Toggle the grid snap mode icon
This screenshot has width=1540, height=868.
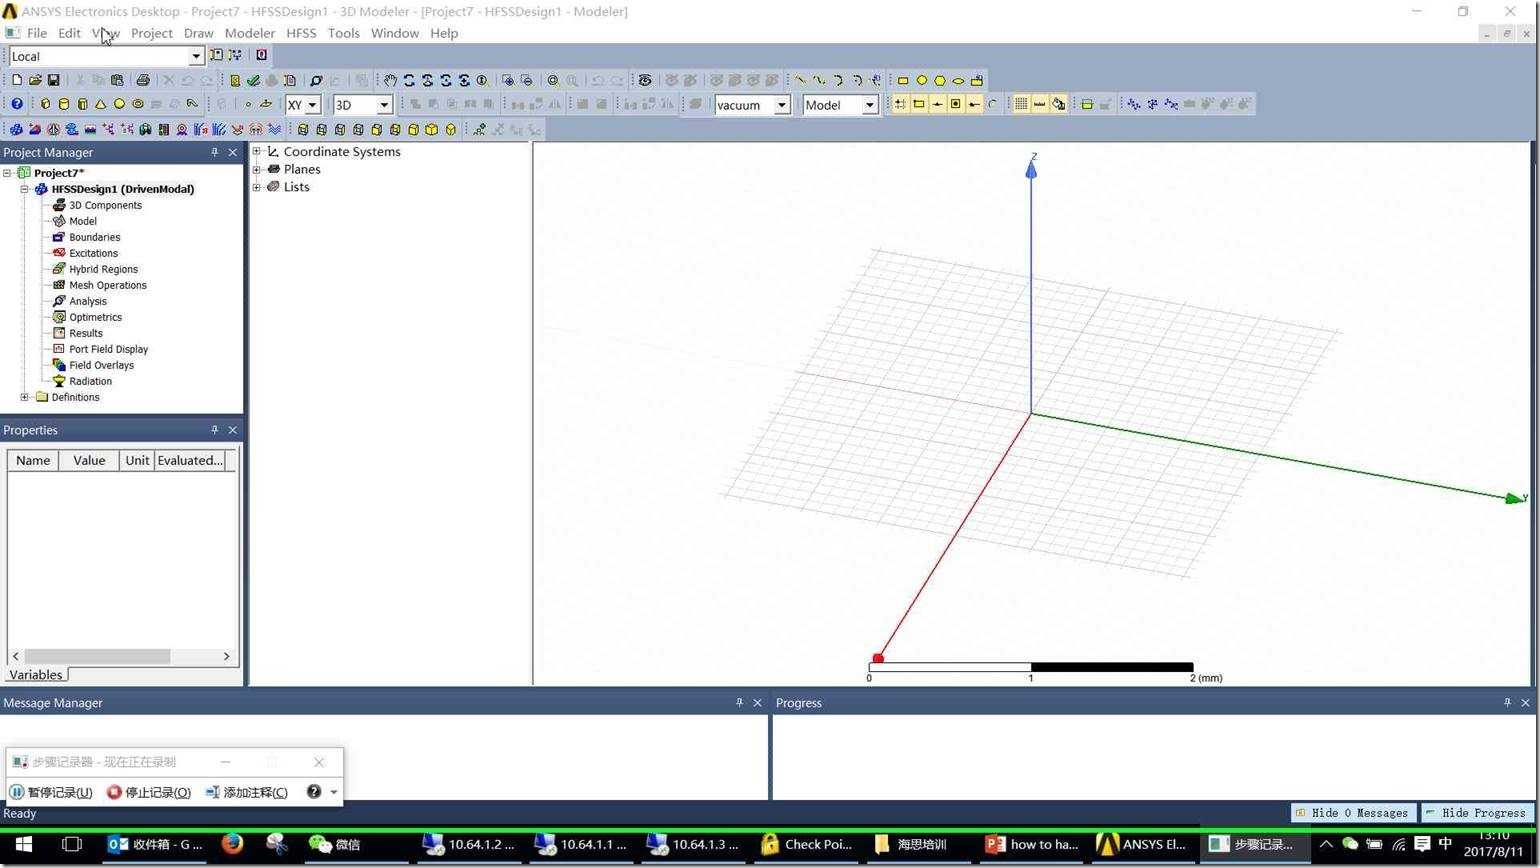(x=900, y=104)
